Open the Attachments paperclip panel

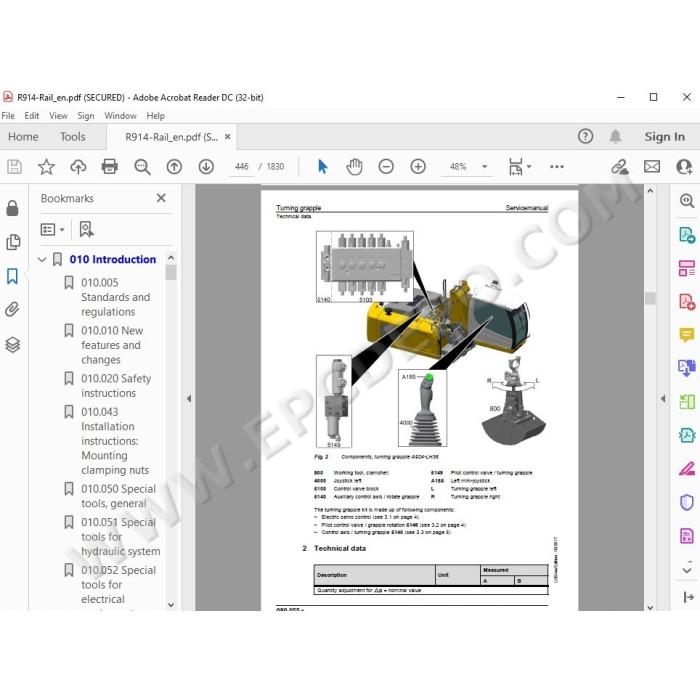click(x=12, y=309)
